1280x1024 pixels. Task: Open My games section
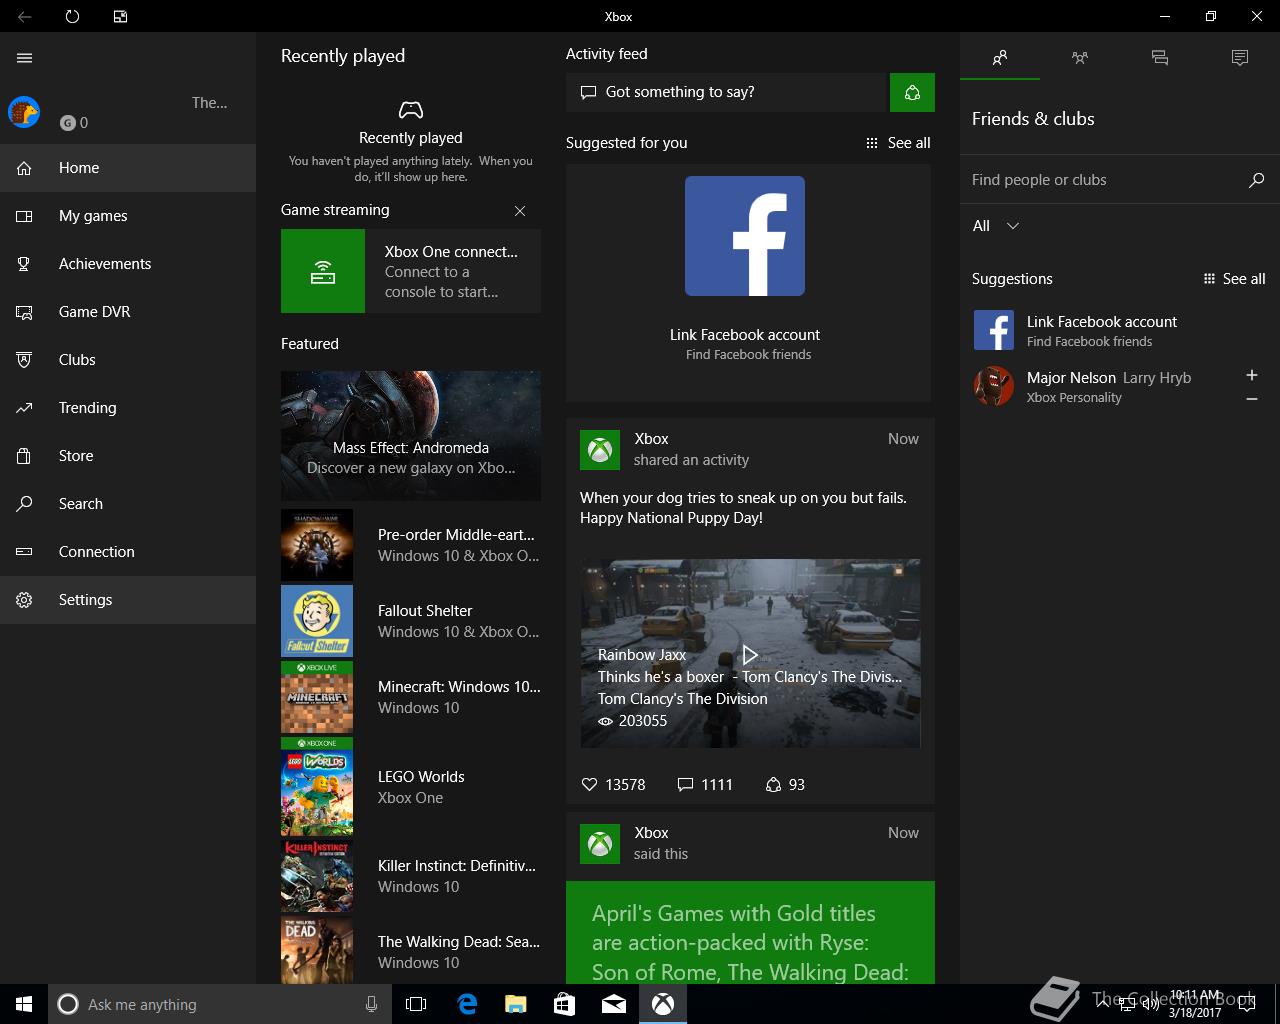tap(128, 216)
